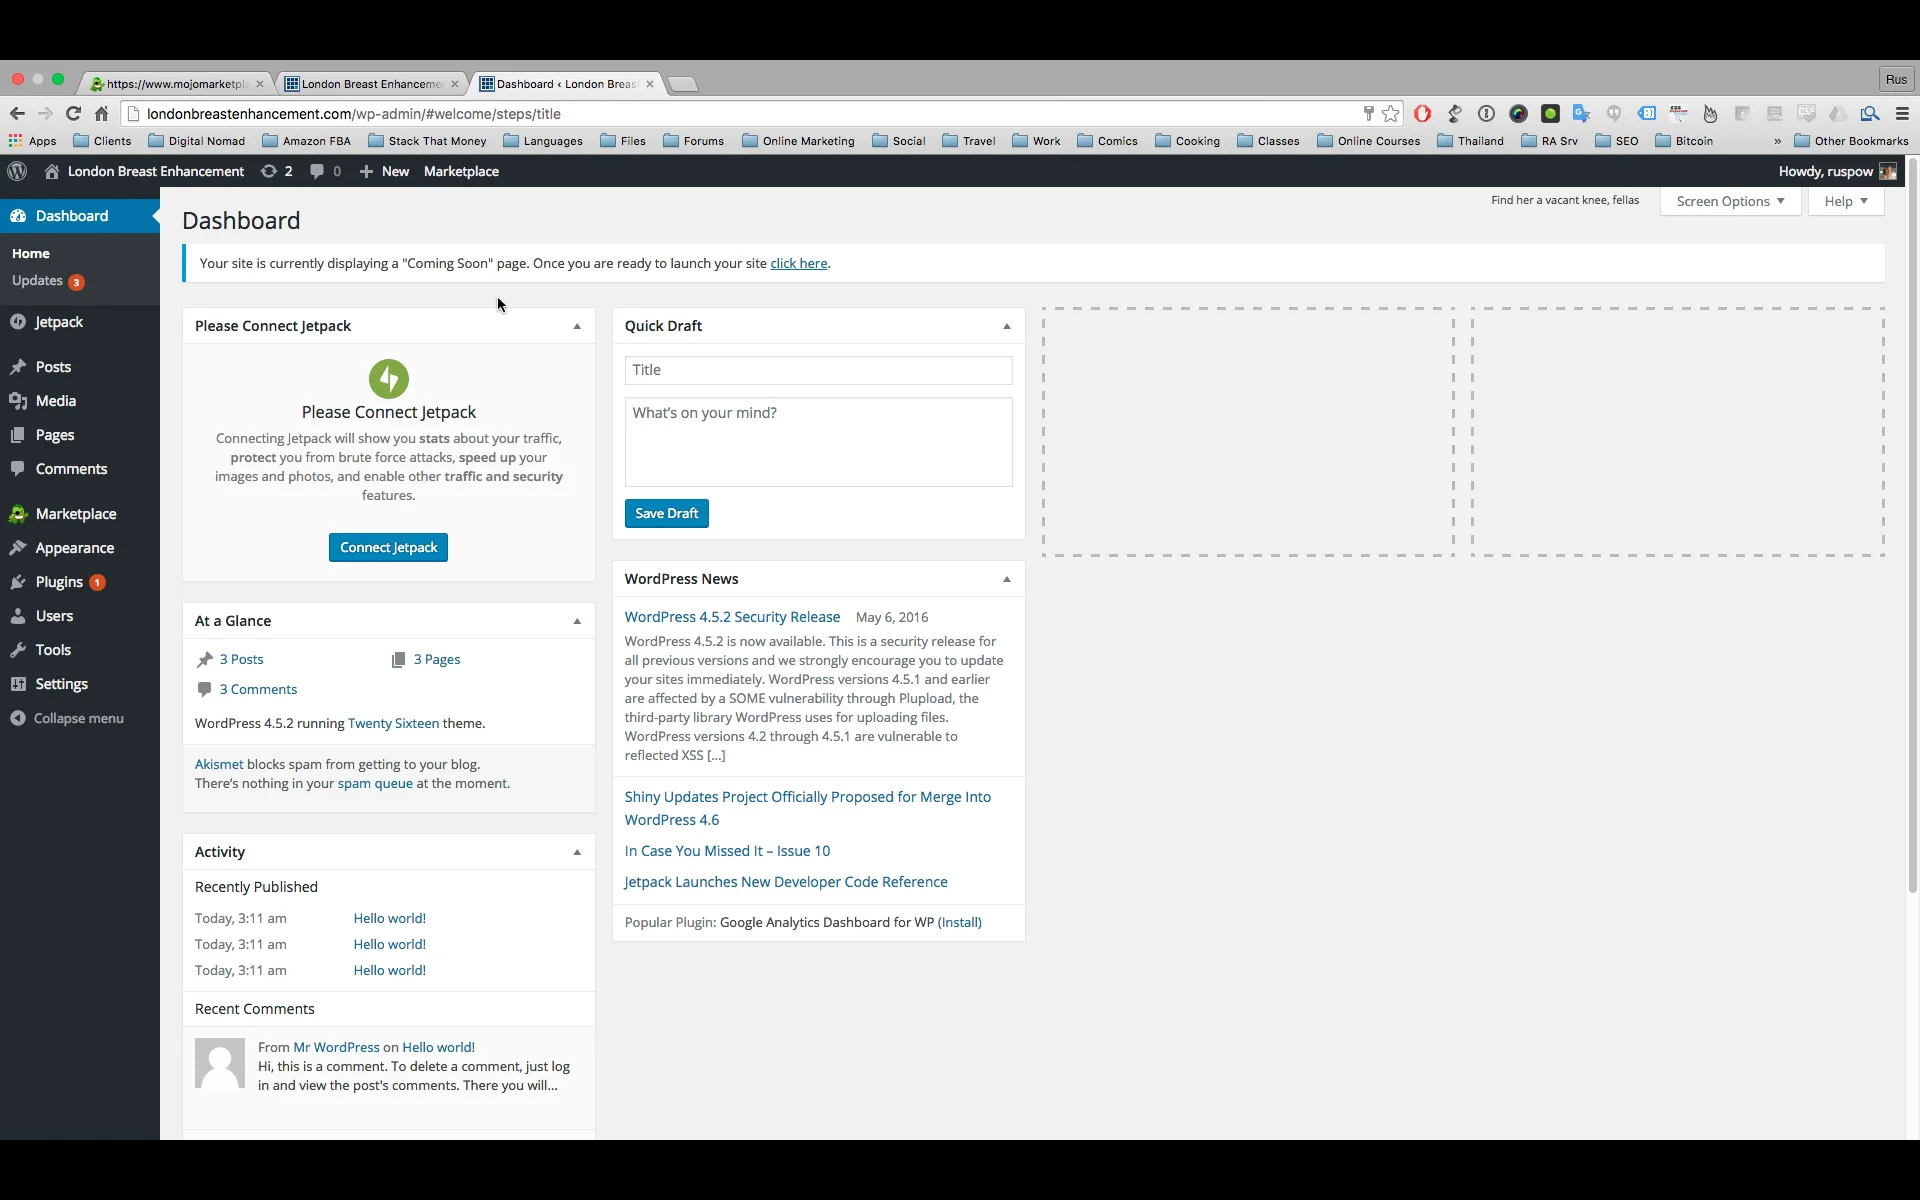
Task: Open the Media library icon in sidebar
Action: (x=17, y=400)
